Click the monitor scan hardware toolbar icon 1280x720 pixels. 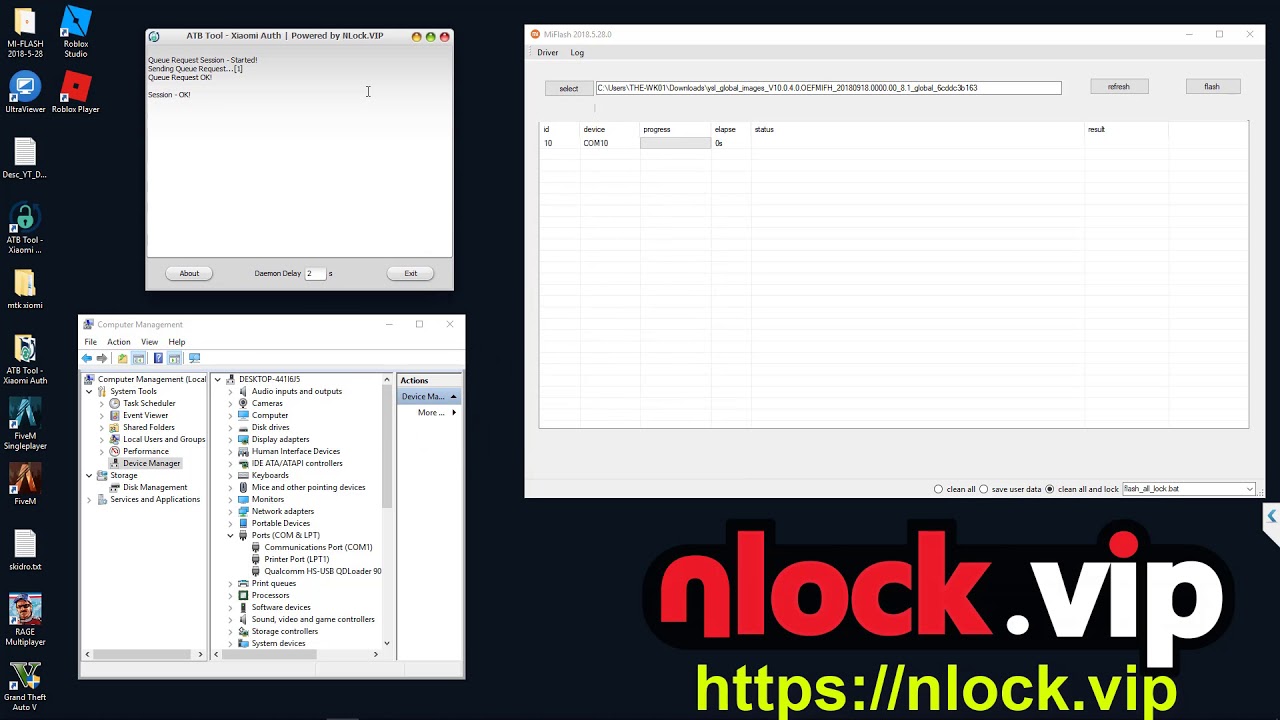coord(194,358)
